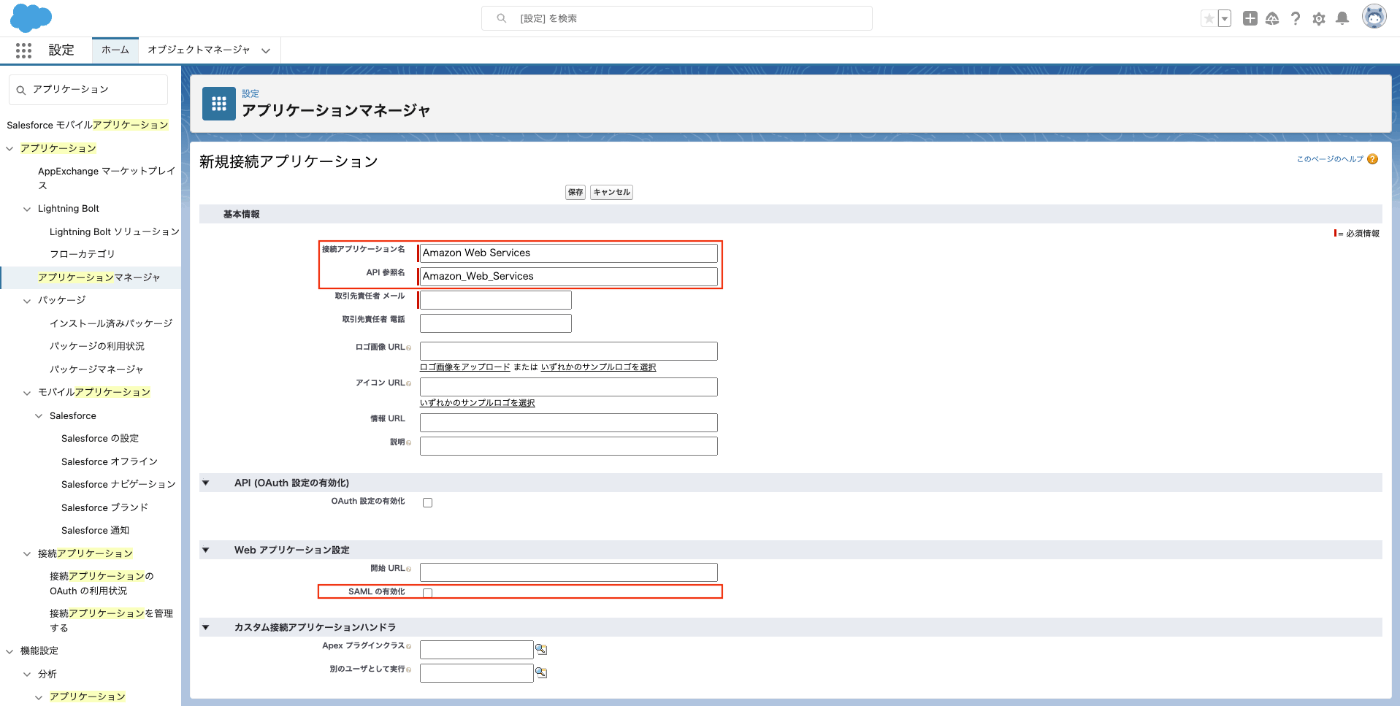Open the notifications bell icon
1400x706 pixels.
pyautogui.click(x=1342, y=18)
